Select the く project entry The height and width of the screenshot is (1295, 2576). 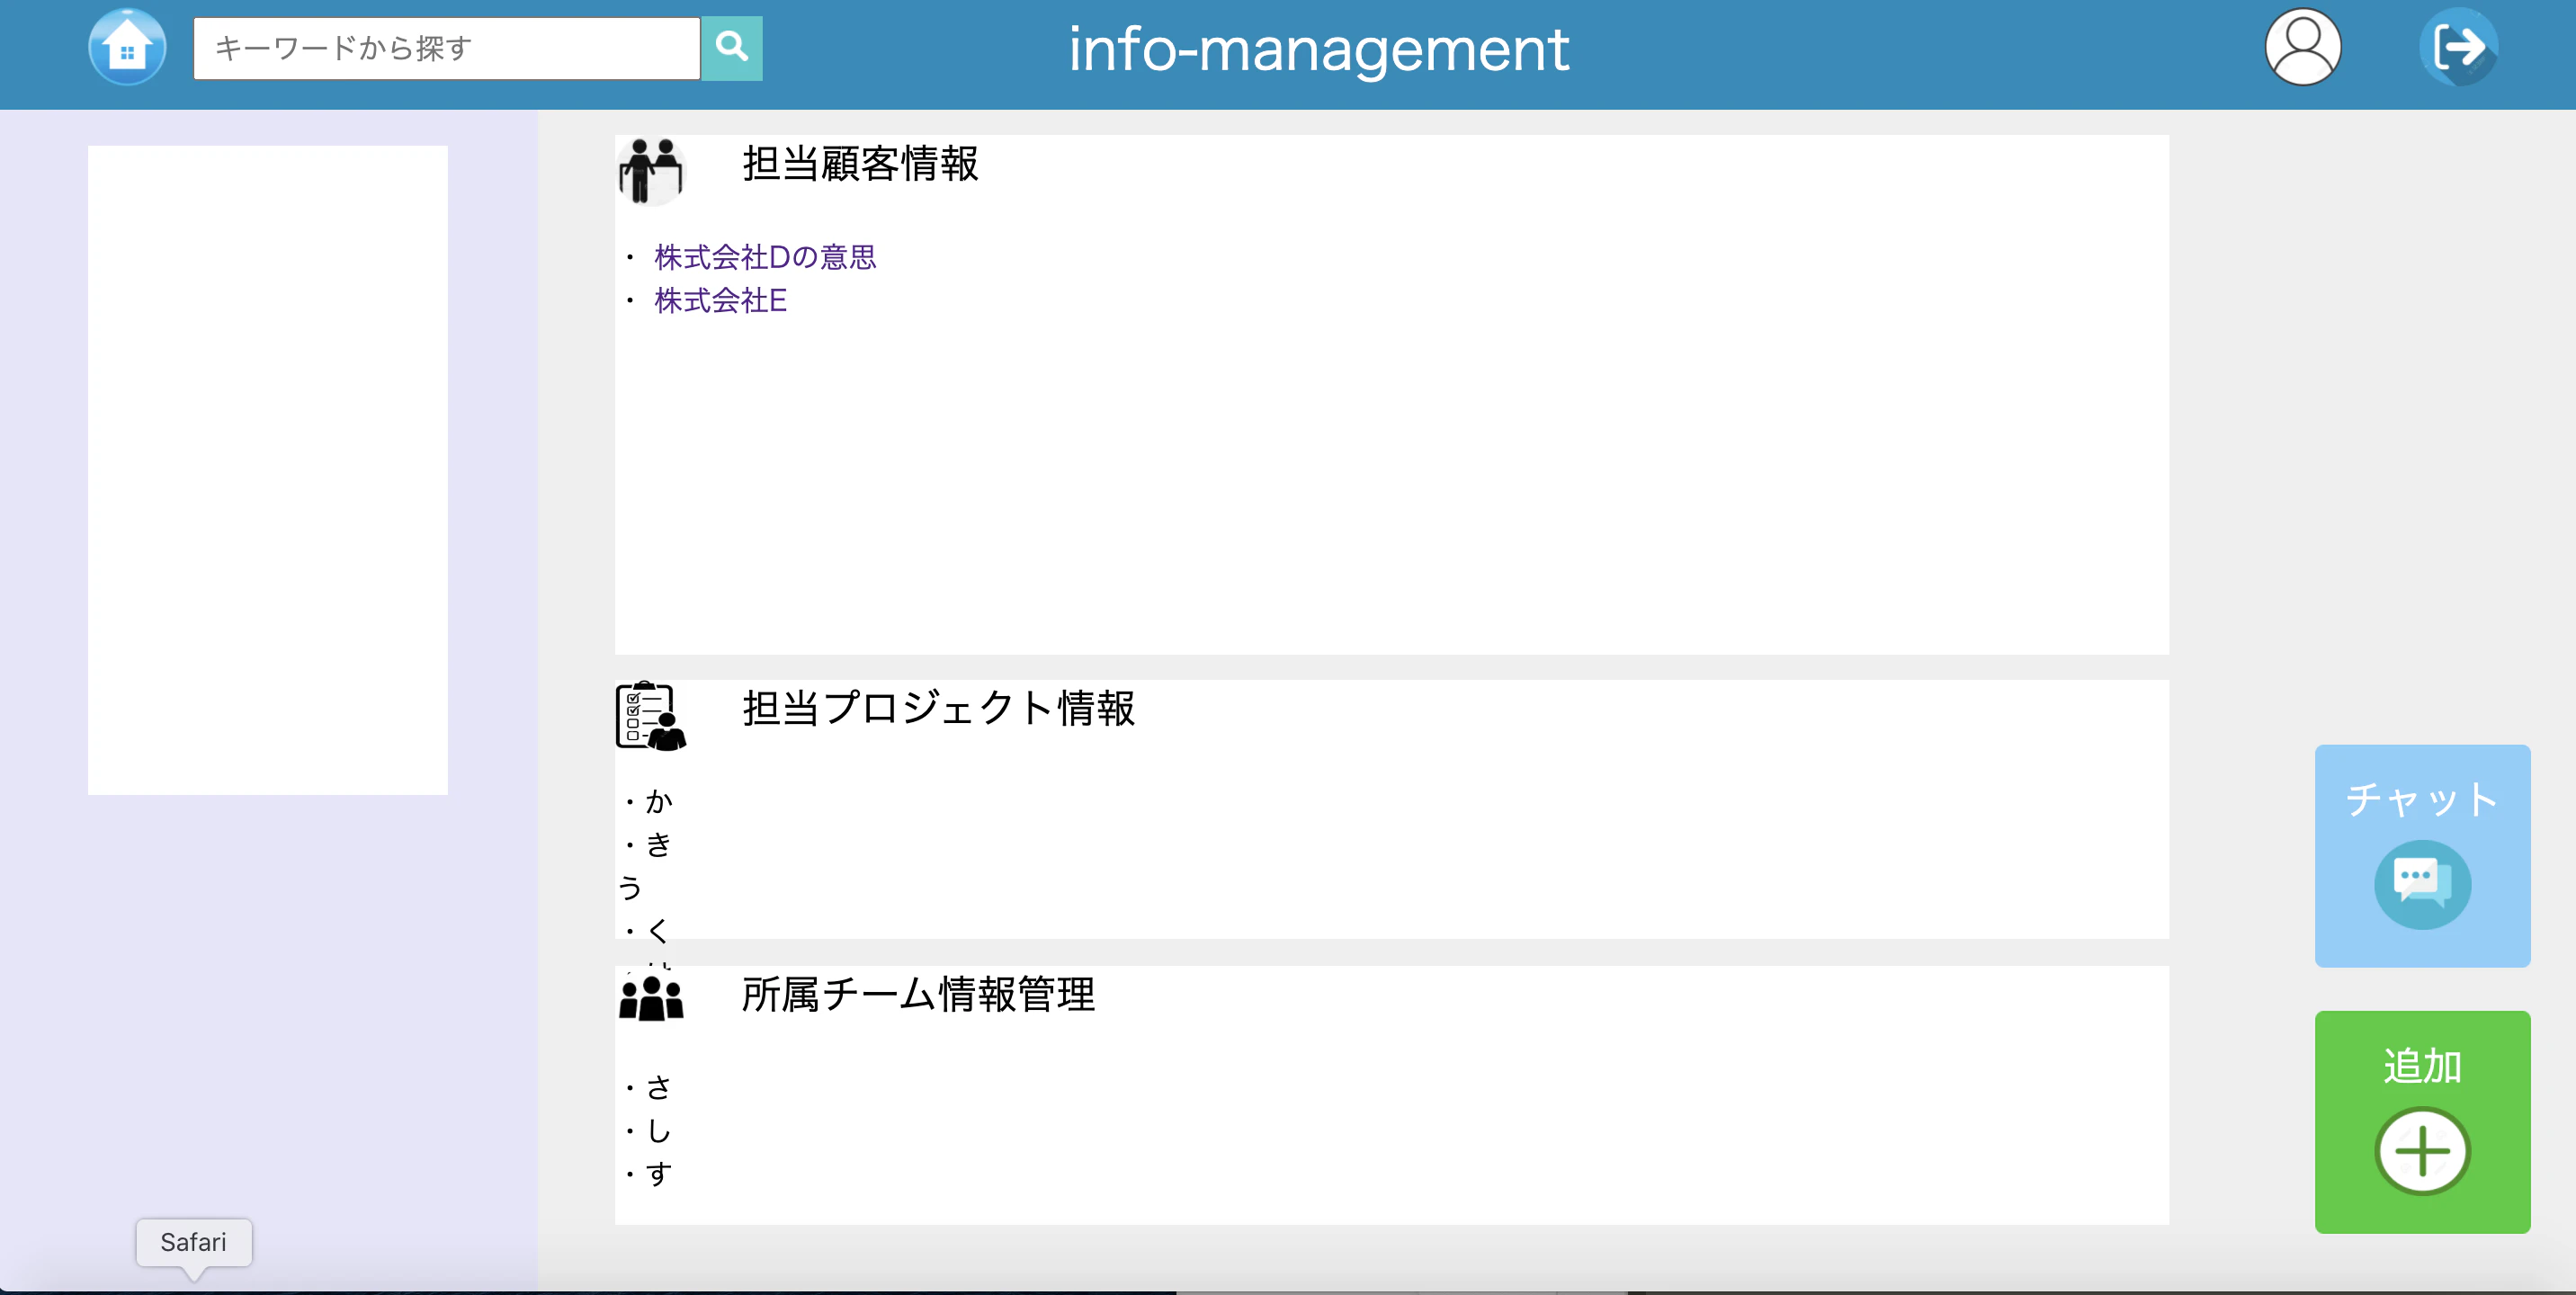coord(658,930)
